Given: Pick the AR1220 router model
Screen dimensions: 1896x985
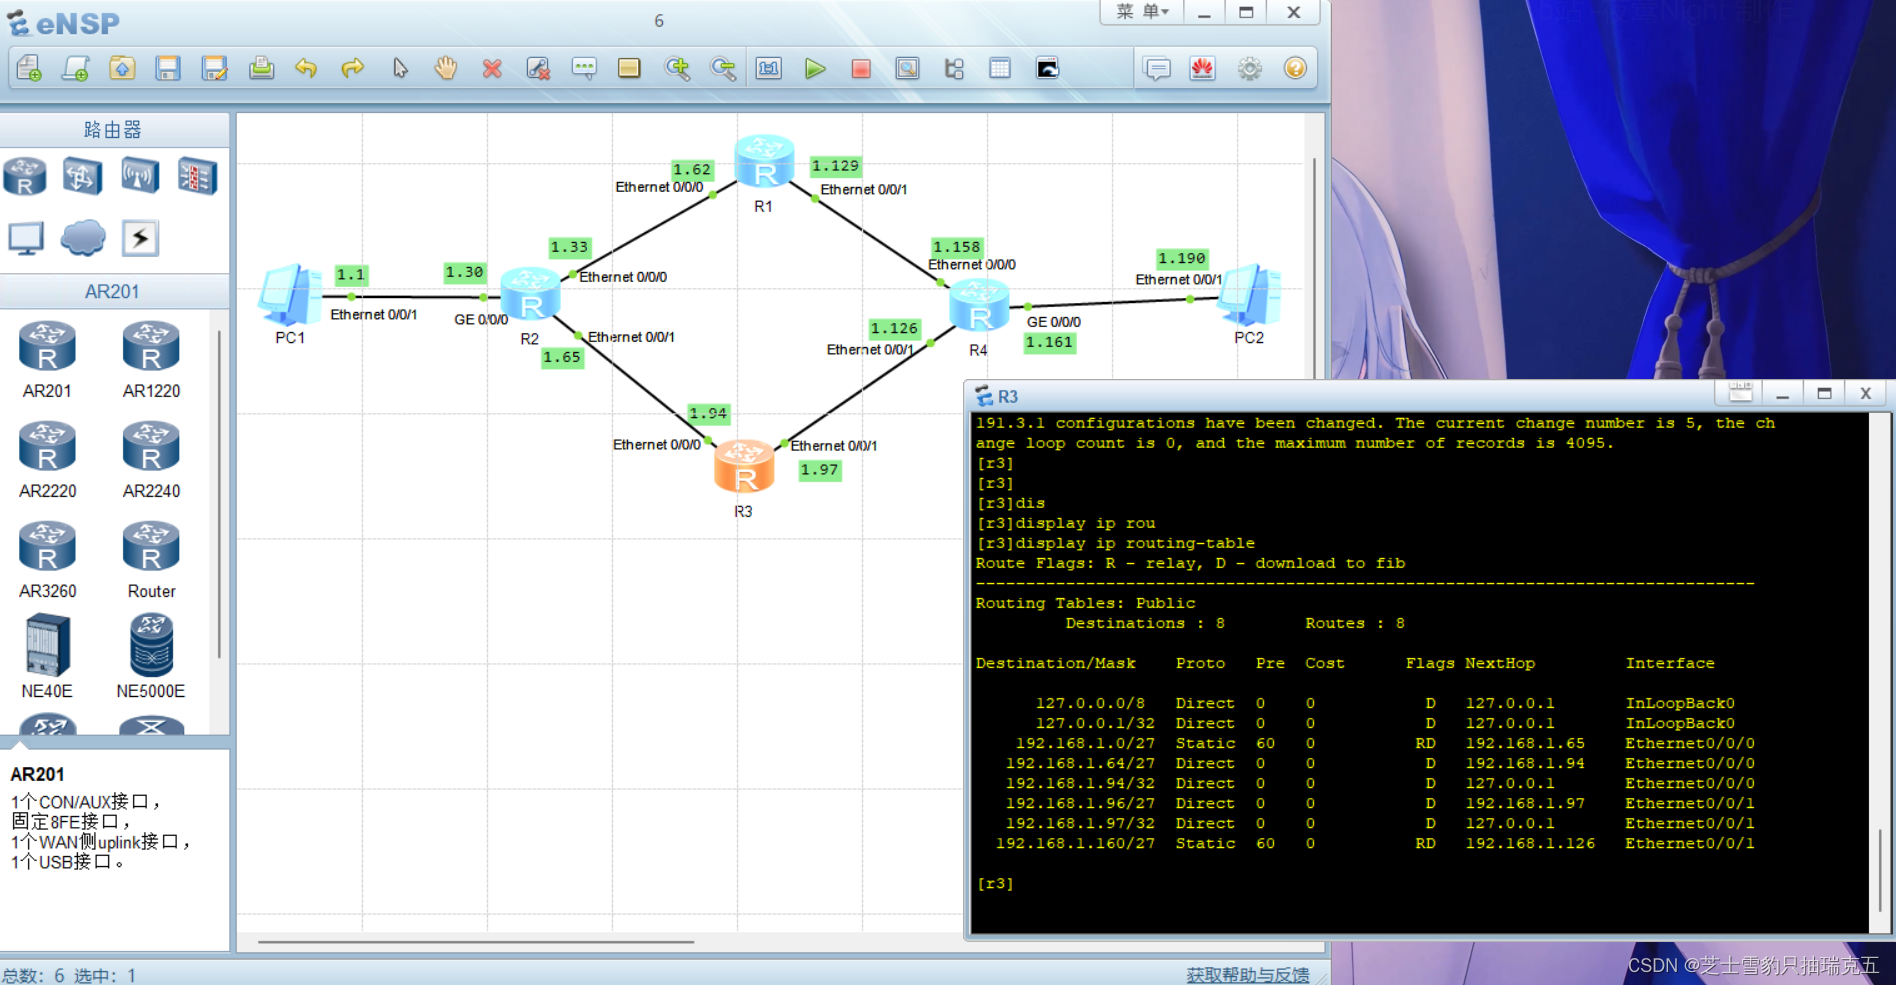Looking at the screenshot, I should (151, 360).
